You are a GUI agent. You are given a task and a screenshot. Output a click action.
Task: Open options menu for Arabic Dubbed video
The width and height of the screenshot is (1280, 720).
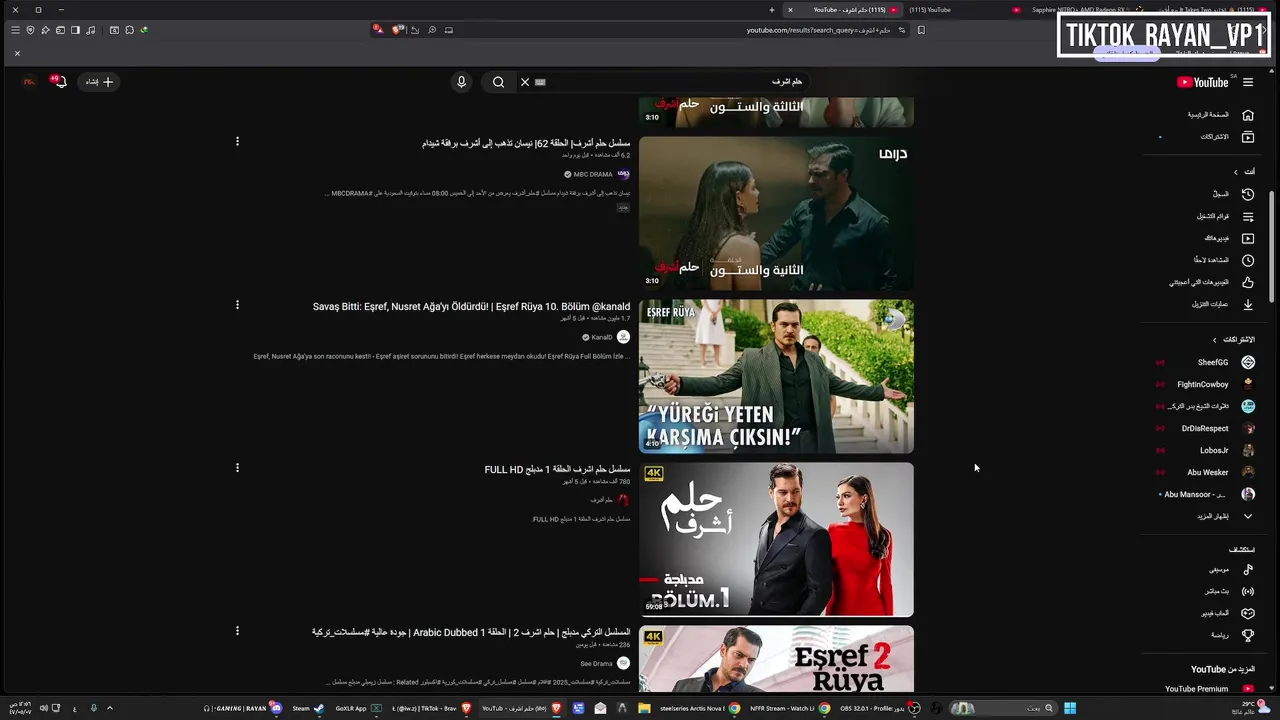(237, 631)
